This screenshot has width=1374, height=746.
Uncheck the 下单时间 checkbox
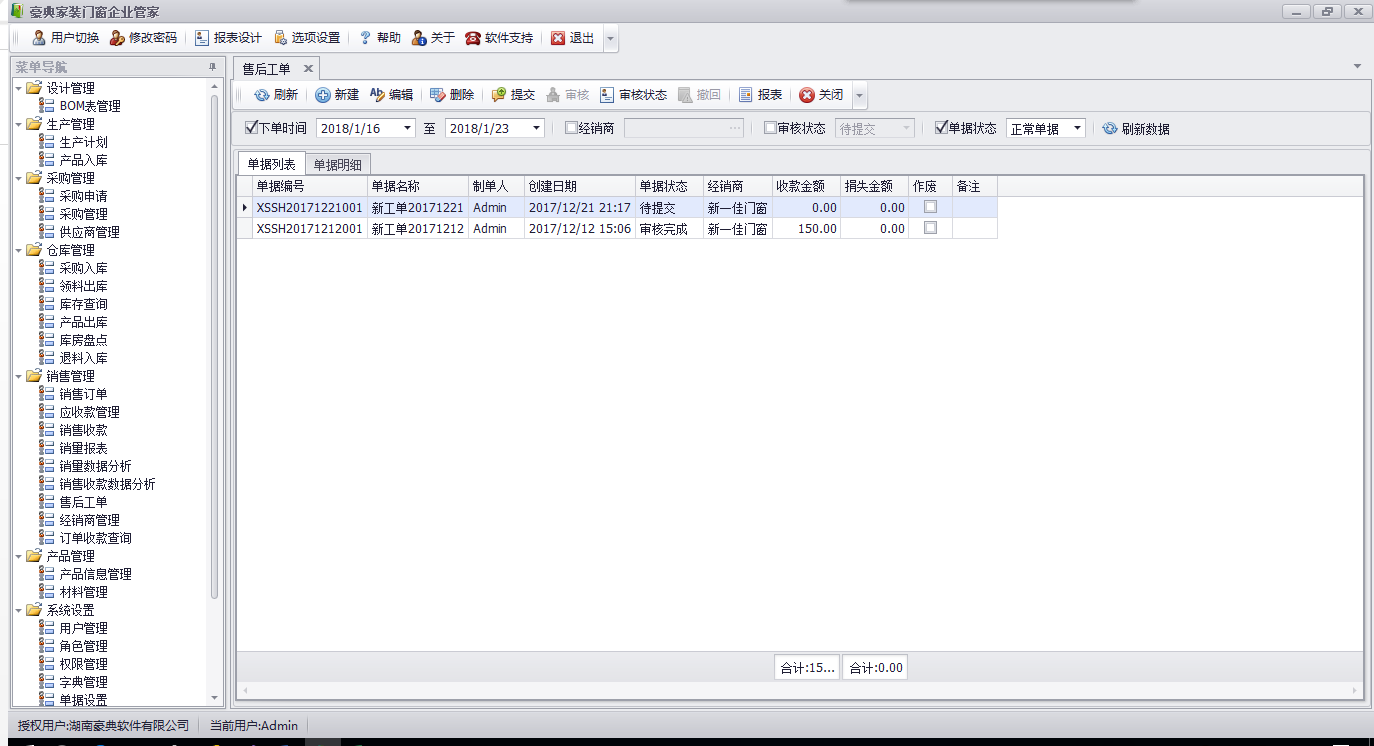(x=251, y=128)
